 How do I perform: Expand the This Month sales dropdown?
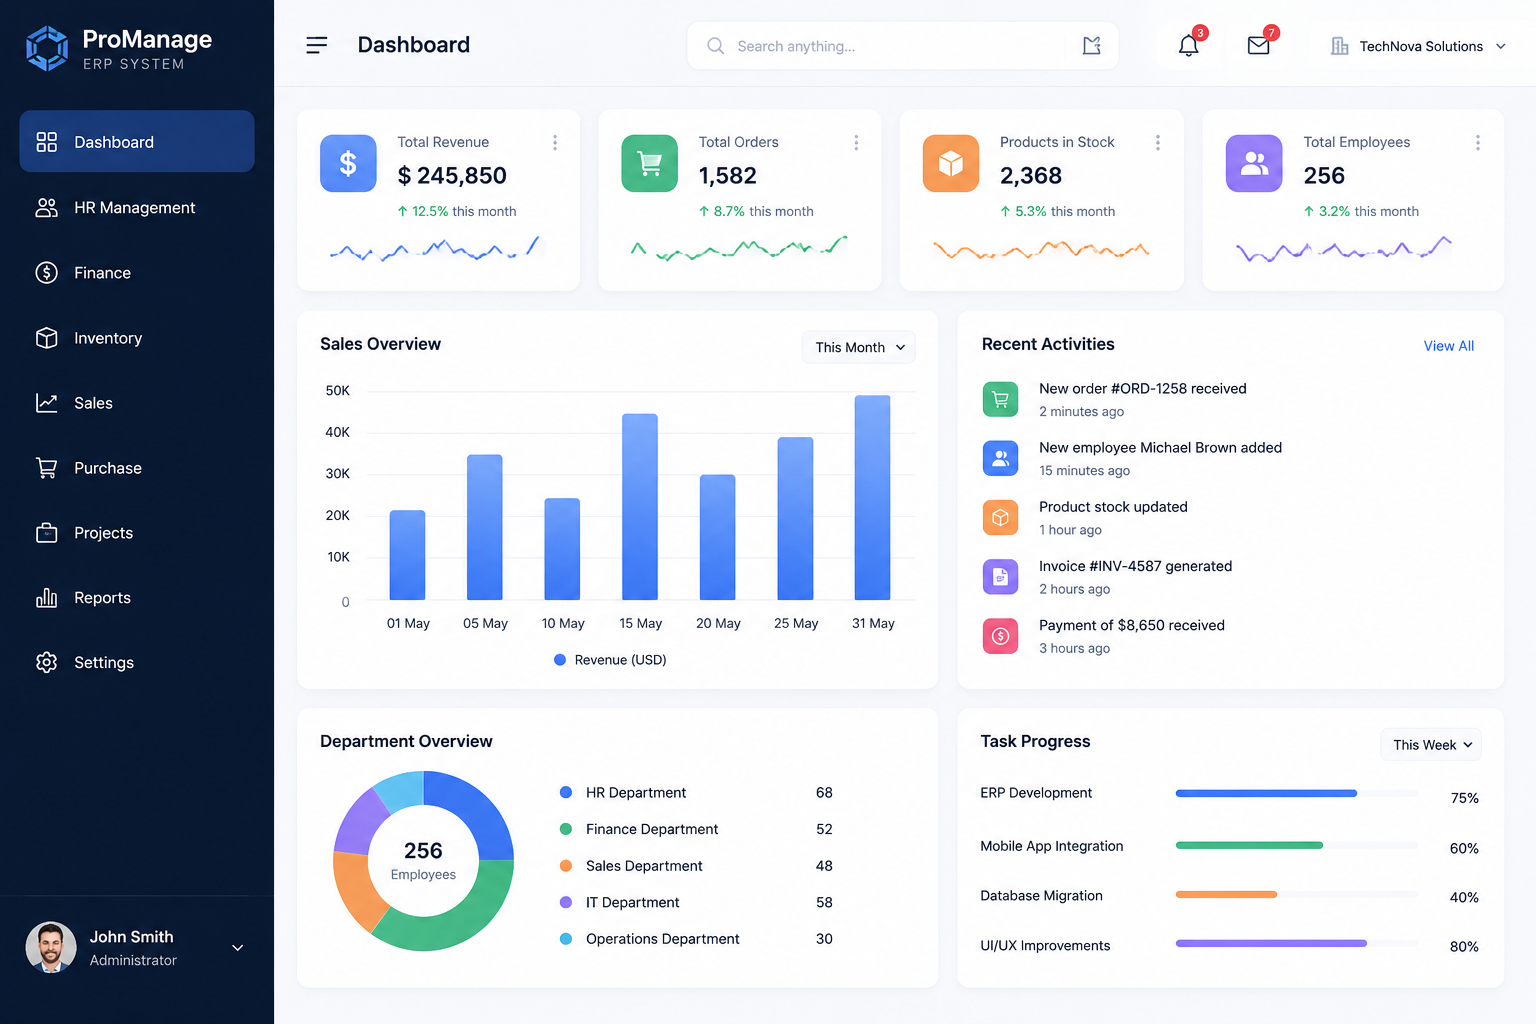click(x=859, y=347)
